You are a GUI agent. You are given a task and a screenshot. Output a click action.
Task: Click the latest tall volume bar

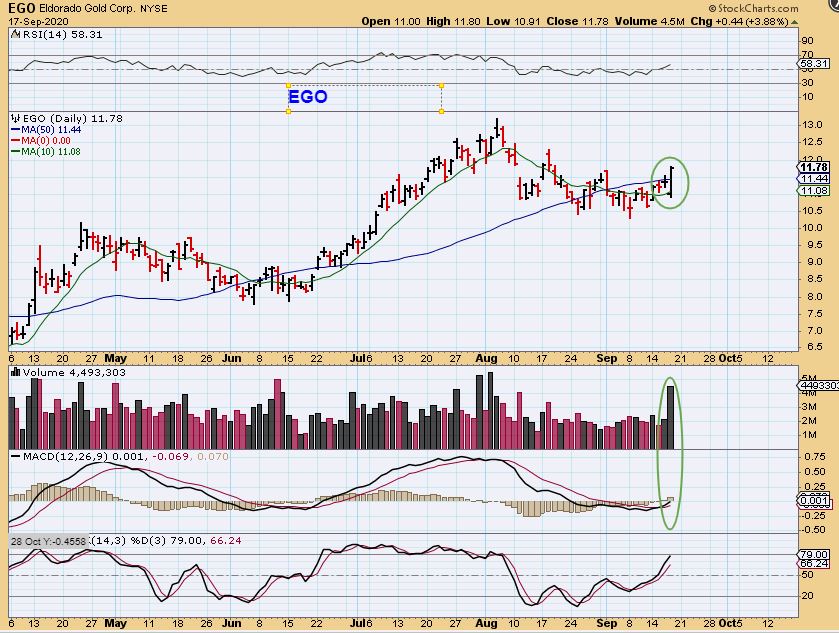[x=670, y=417]
